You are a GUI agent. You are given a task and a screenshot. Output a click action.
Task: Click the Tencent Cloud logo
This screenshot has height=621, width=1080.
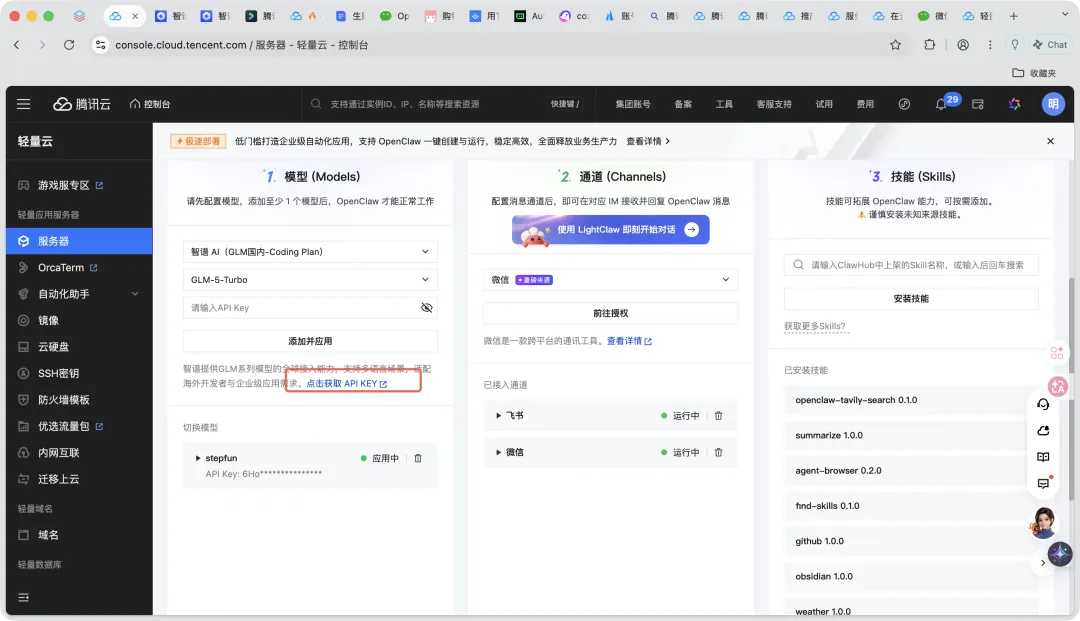tap(82, 104)
